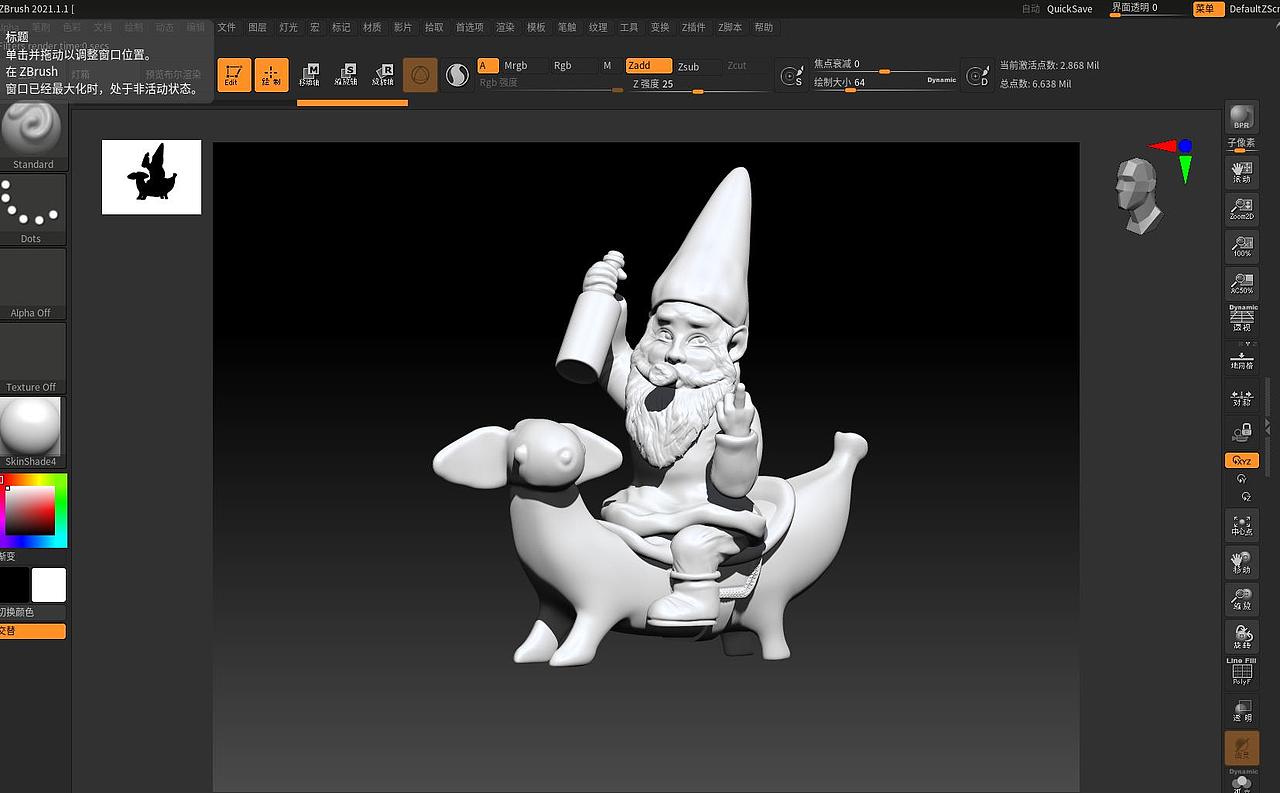Select the Draw (绘制) mode button
Viewport: 1280px width, 793px height.
(271, 75)
